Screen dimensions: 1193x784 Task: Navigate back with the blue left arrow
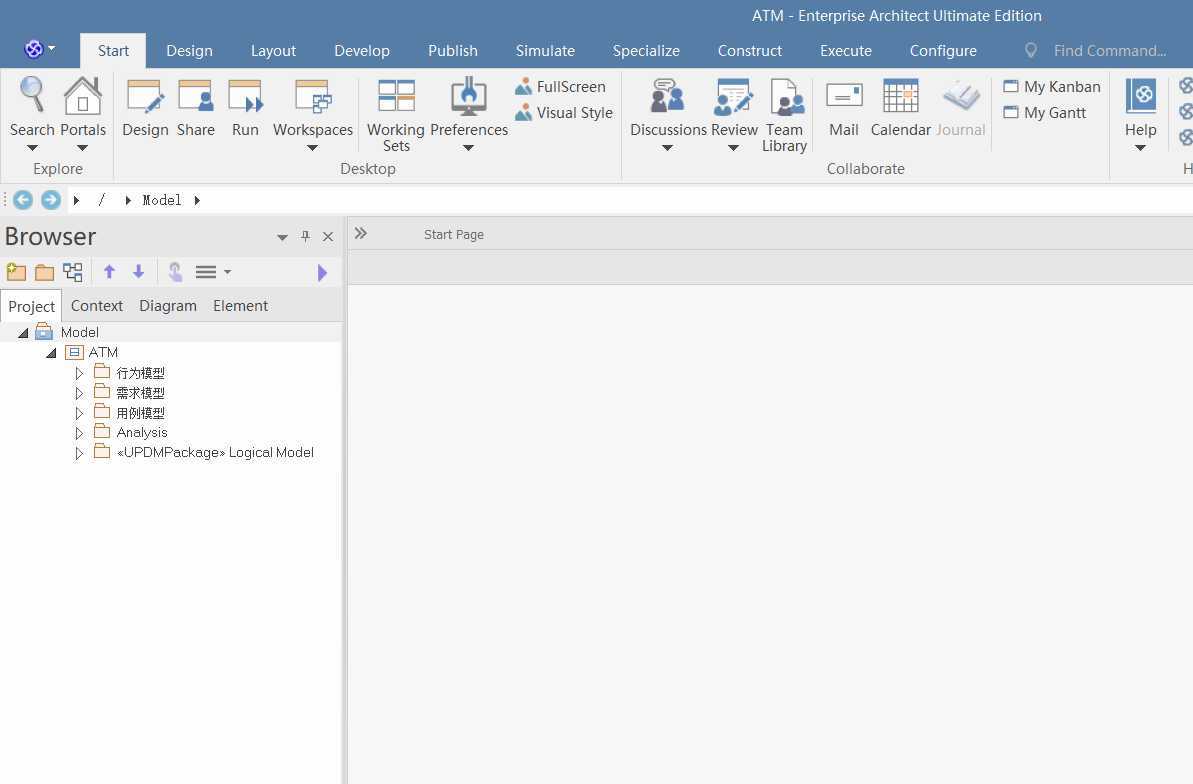[23, 200]
